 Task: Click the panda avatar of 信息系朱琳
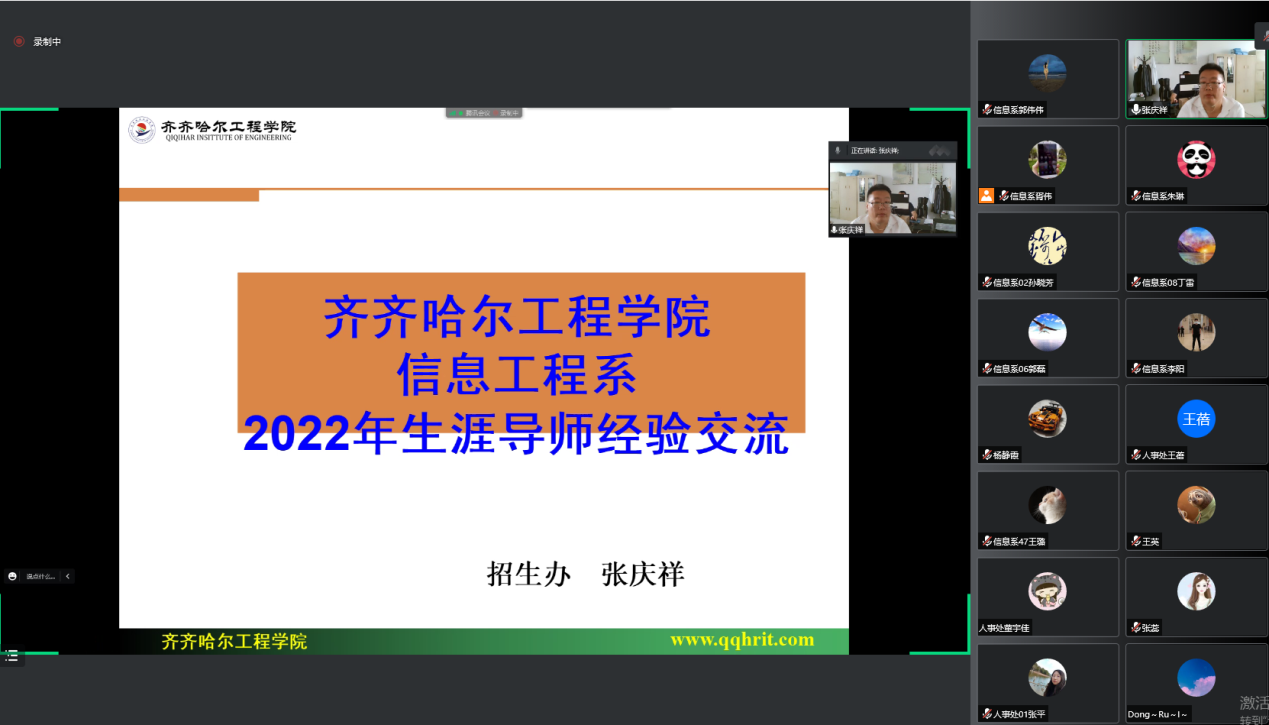[1195, 160]
